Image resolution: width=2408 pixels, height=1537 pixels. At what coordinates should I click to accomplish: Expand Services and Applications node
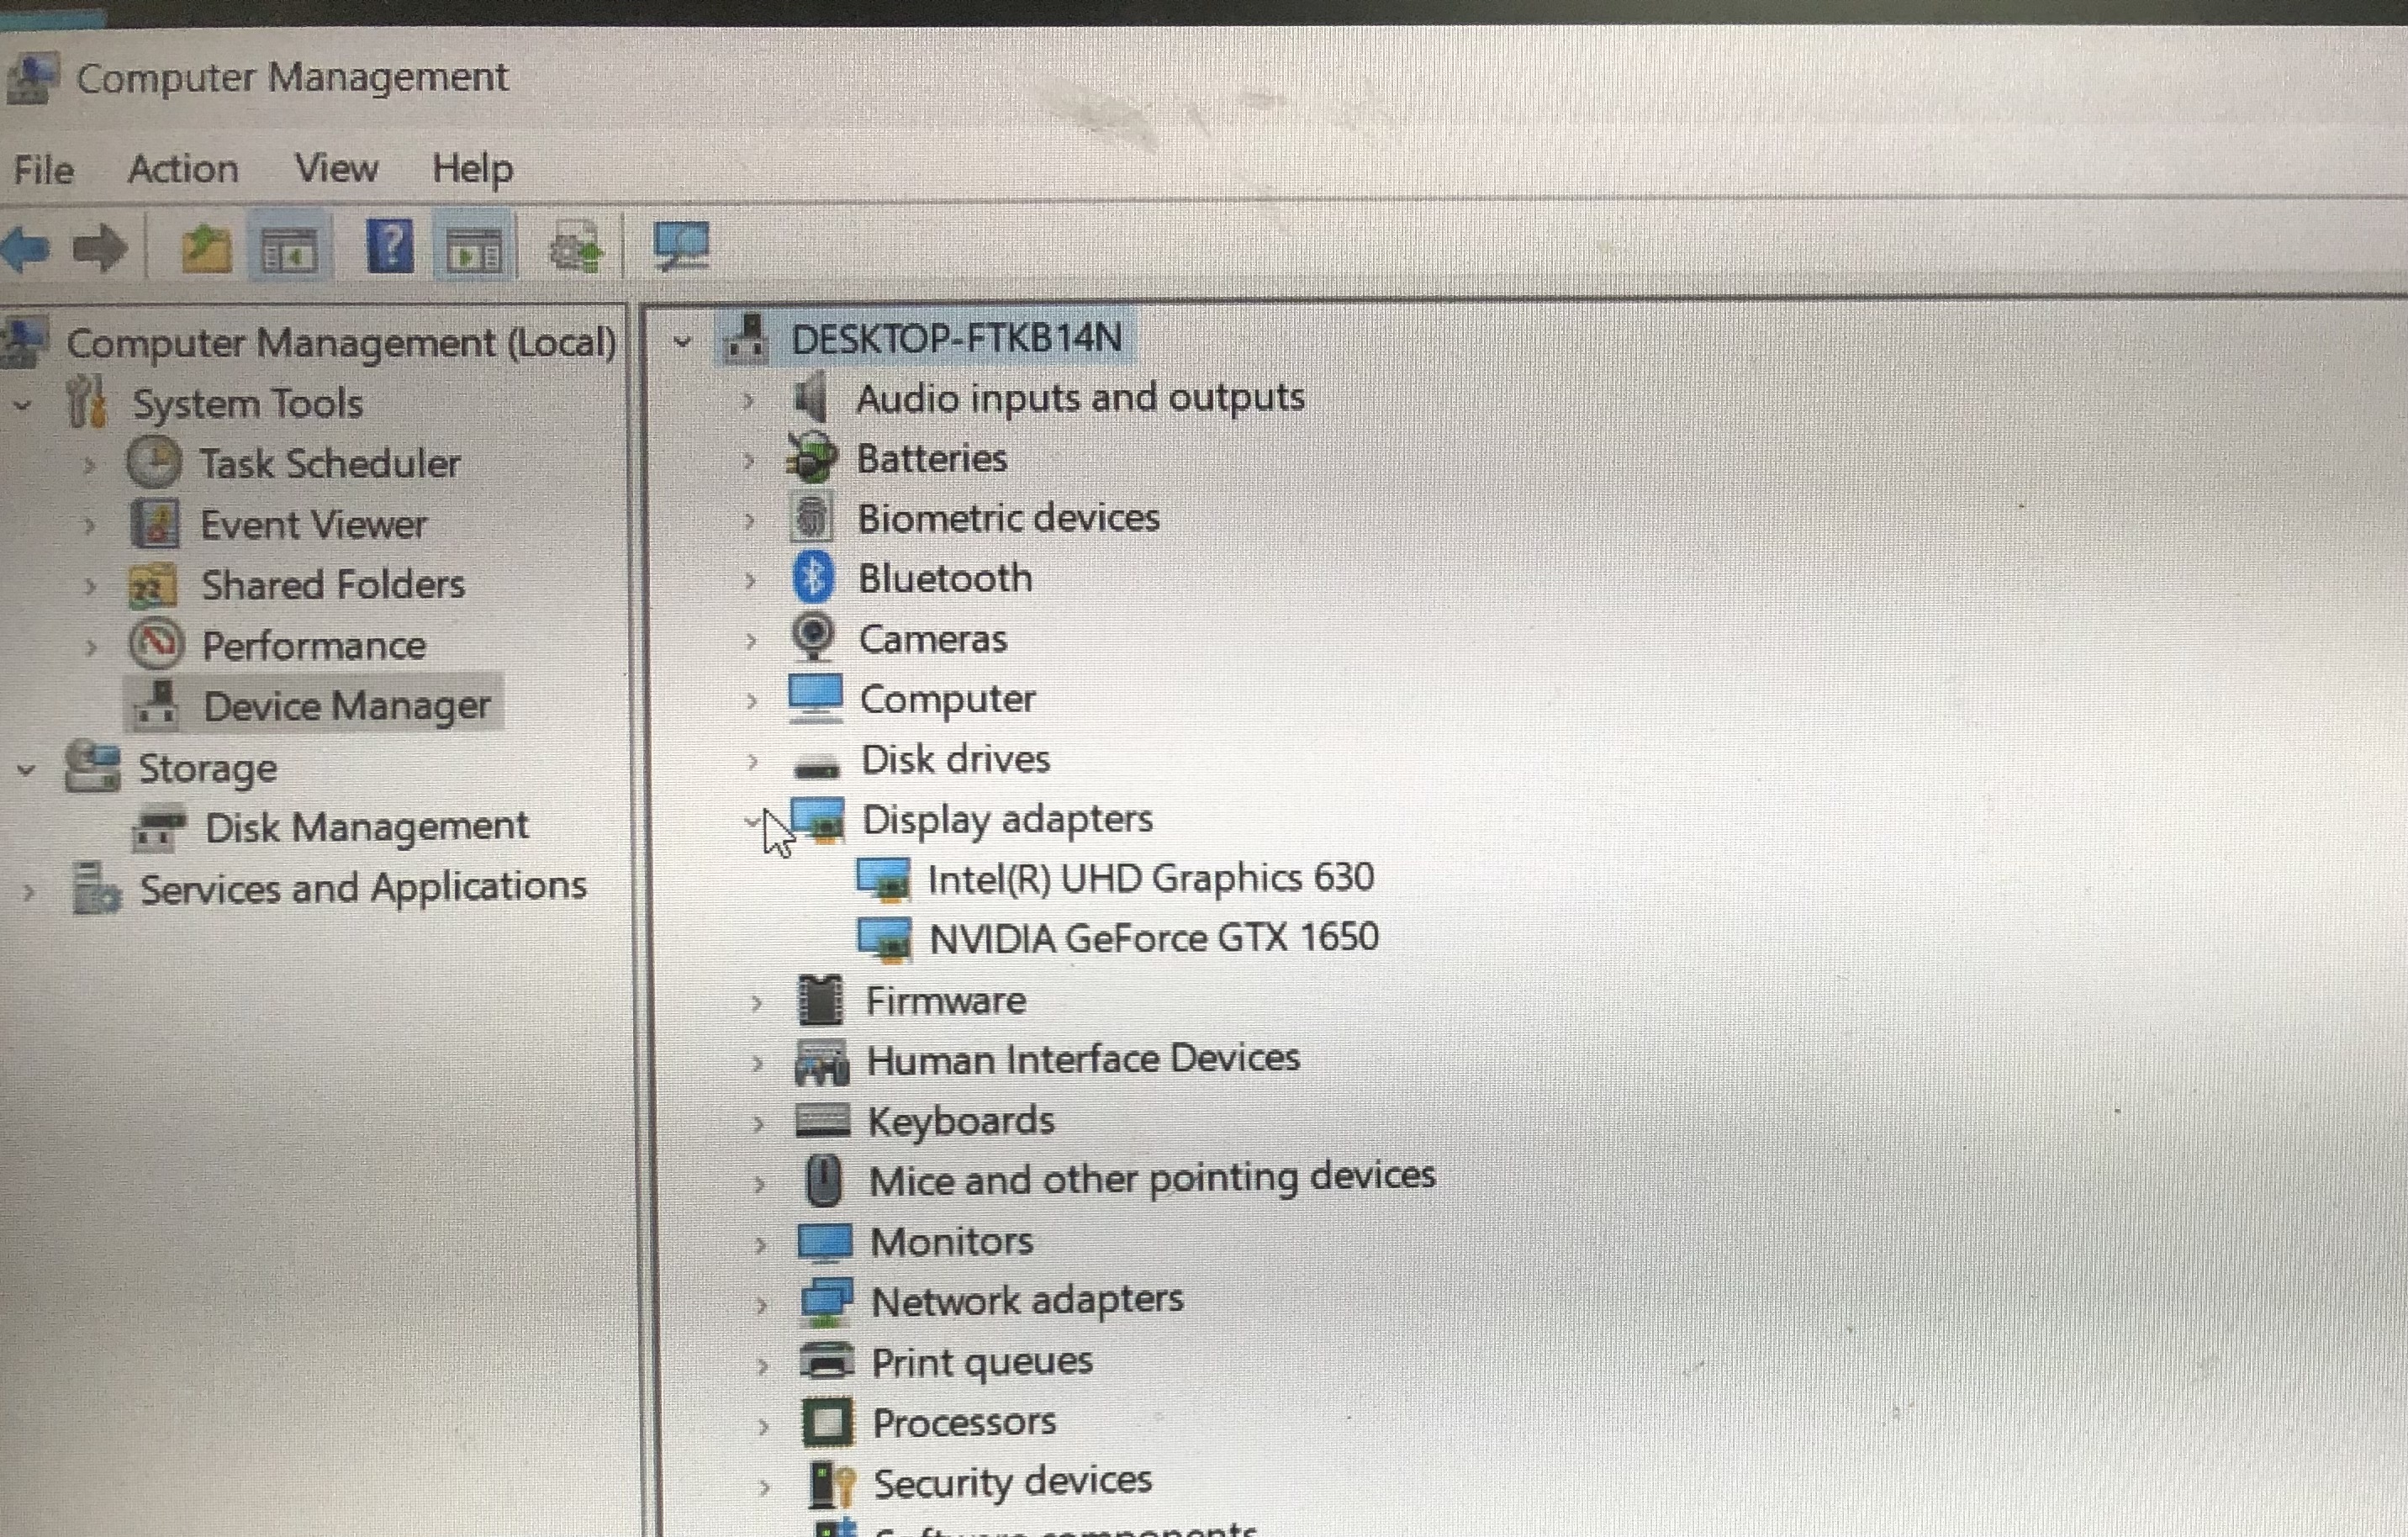pyautogui.click(x=29, y=891)
